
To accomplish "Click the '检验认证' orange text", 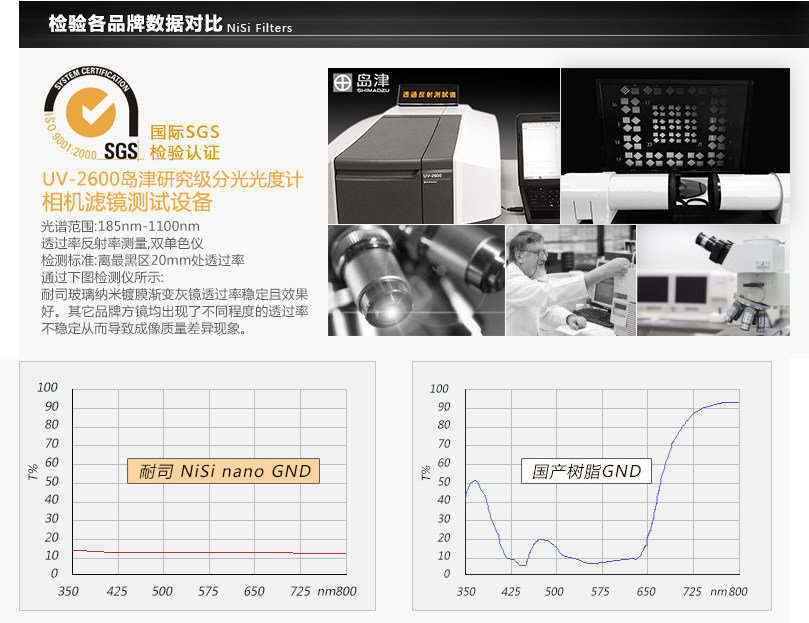I will (185, 152).
